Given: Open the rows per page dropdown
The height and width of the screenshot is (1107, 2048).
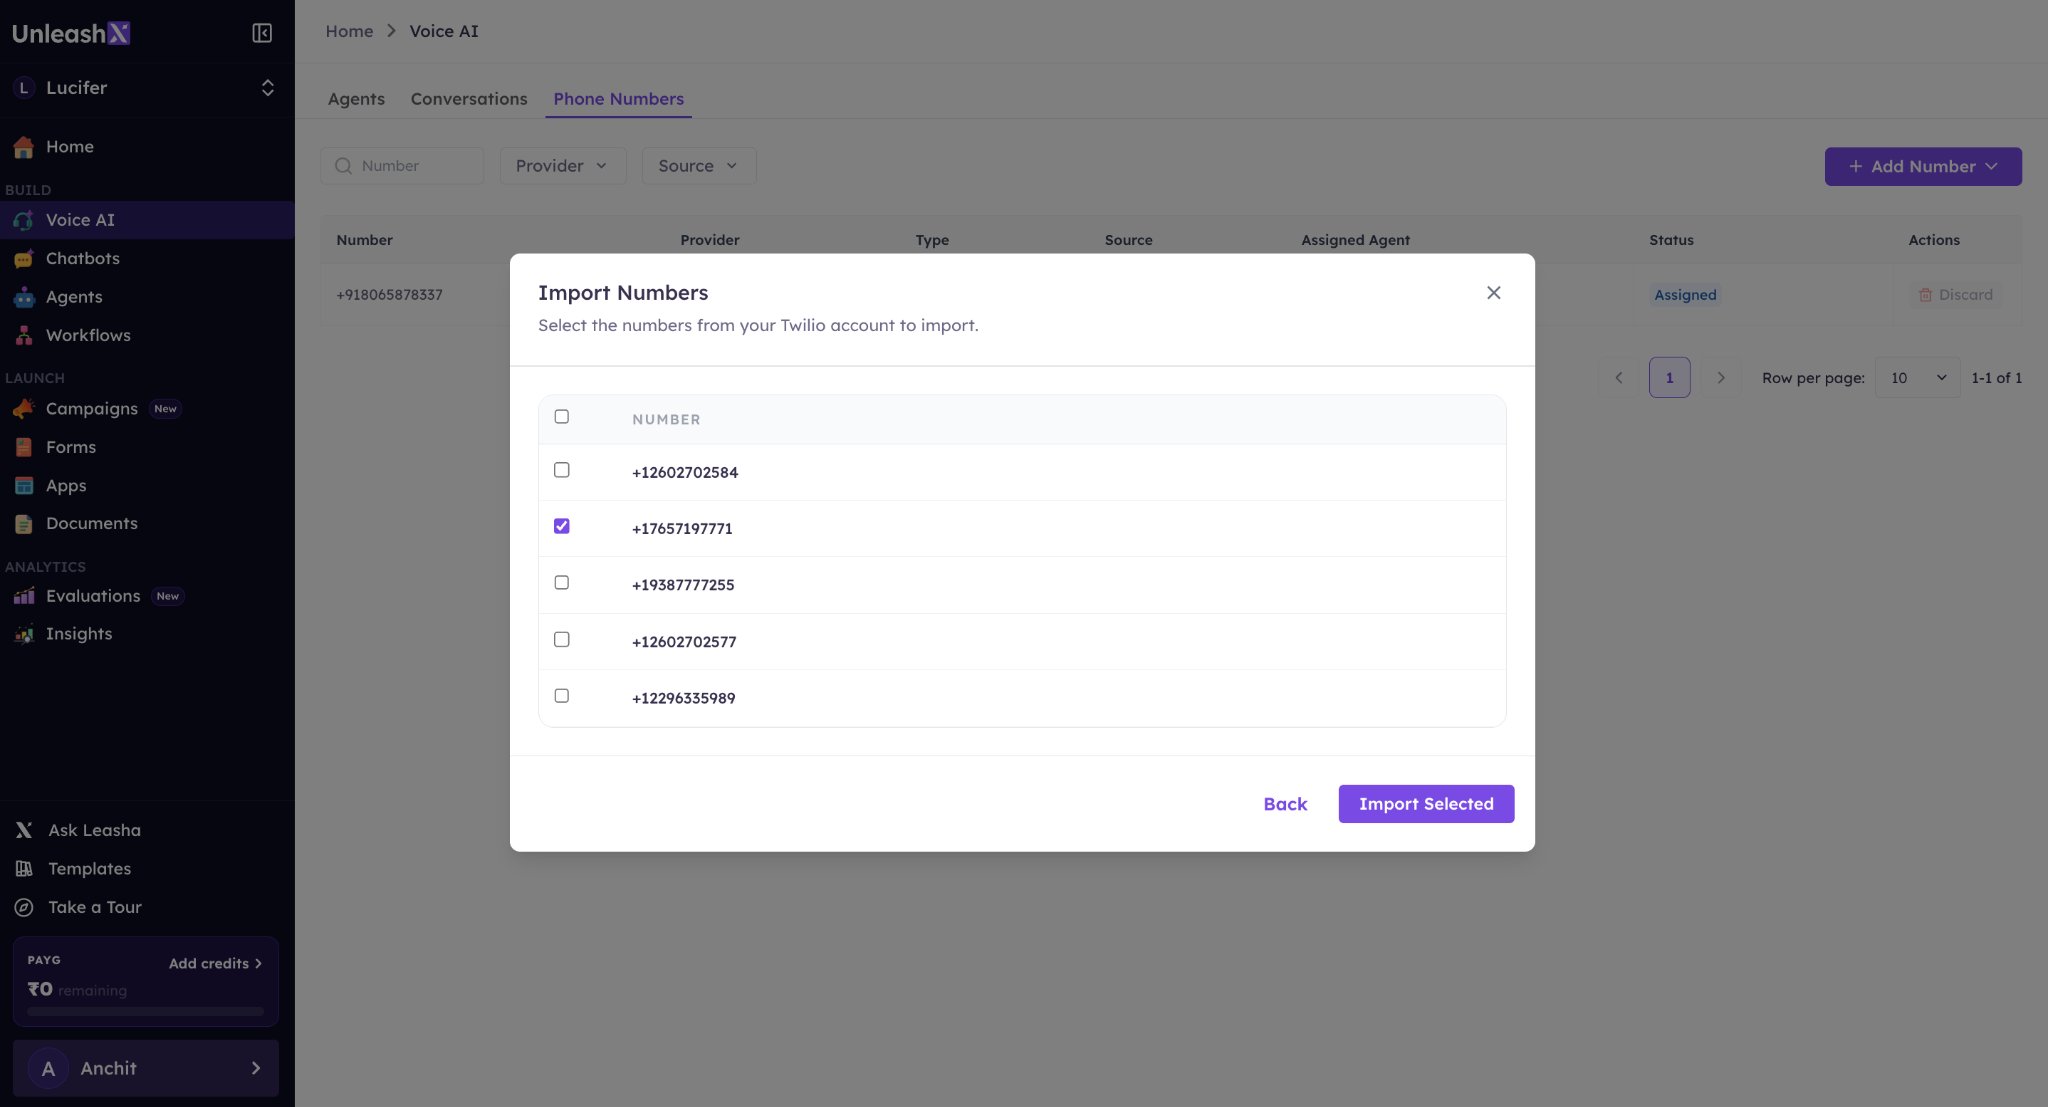Looking at the screenshot, I should (x=1917, y=377).
